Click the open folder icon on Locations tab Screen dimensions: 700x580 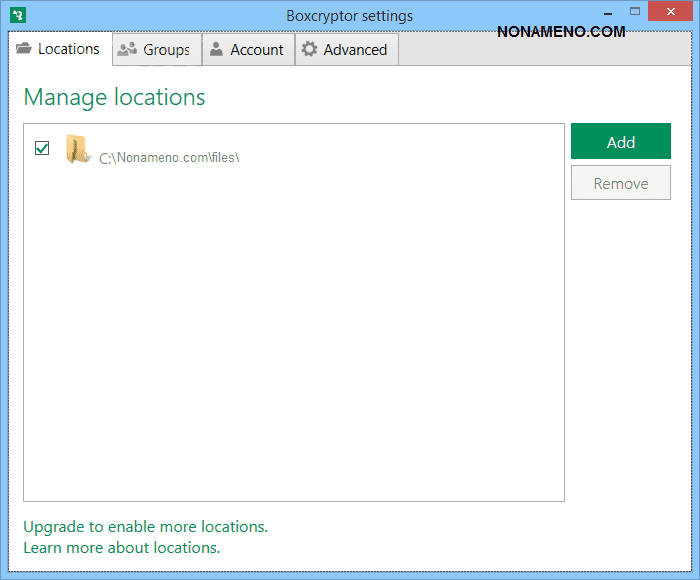pos(25,49)
